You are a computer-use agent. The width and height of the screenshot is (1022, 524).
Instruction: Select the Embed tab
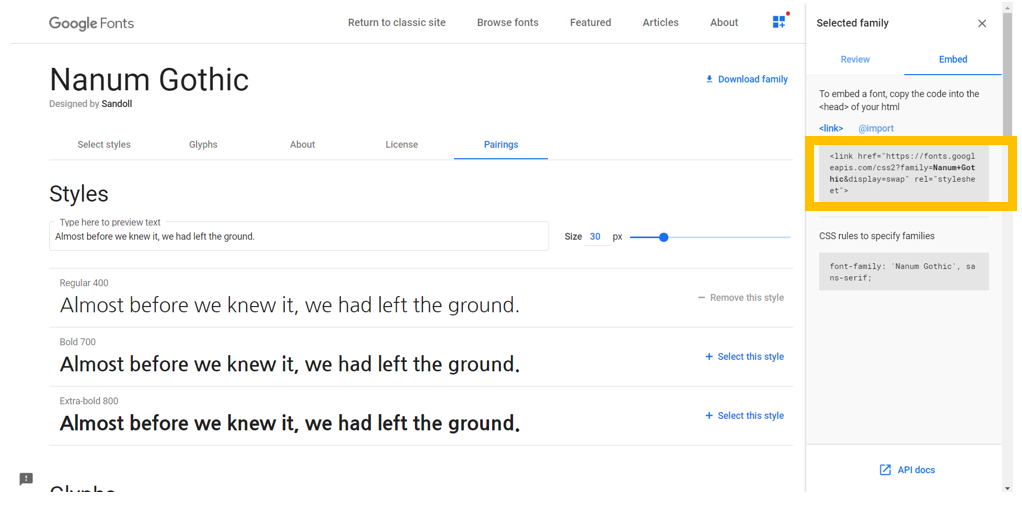click(953, 59)
